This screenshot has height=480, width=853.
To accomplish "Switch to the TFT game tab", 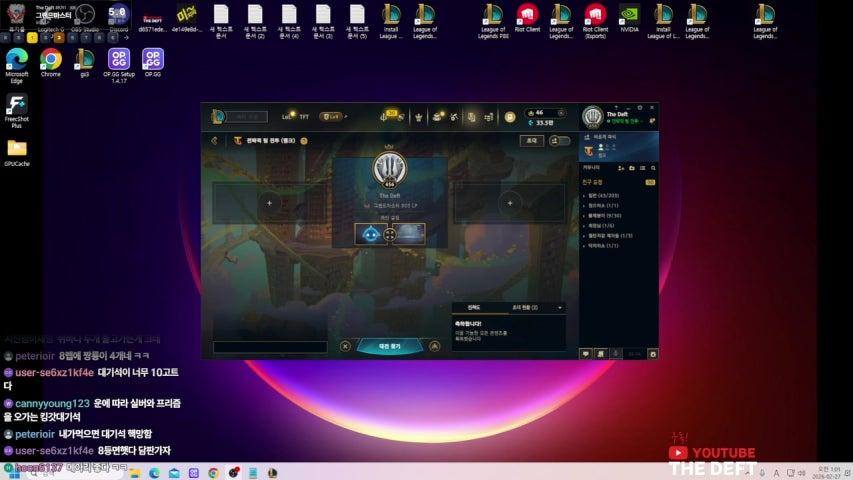I will coord(304,117).
